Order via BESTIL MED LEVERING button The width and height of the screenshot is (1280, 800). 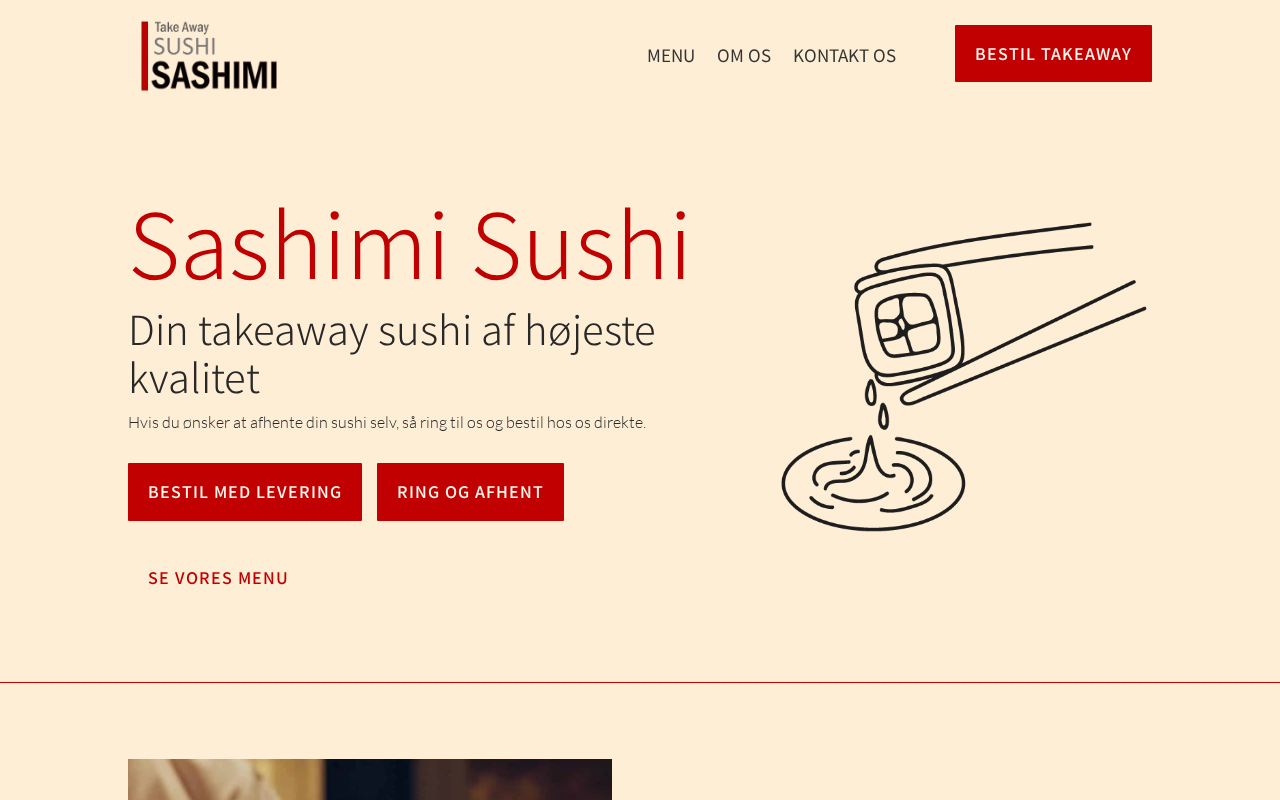pyautogui.click(x=245, y=492)
